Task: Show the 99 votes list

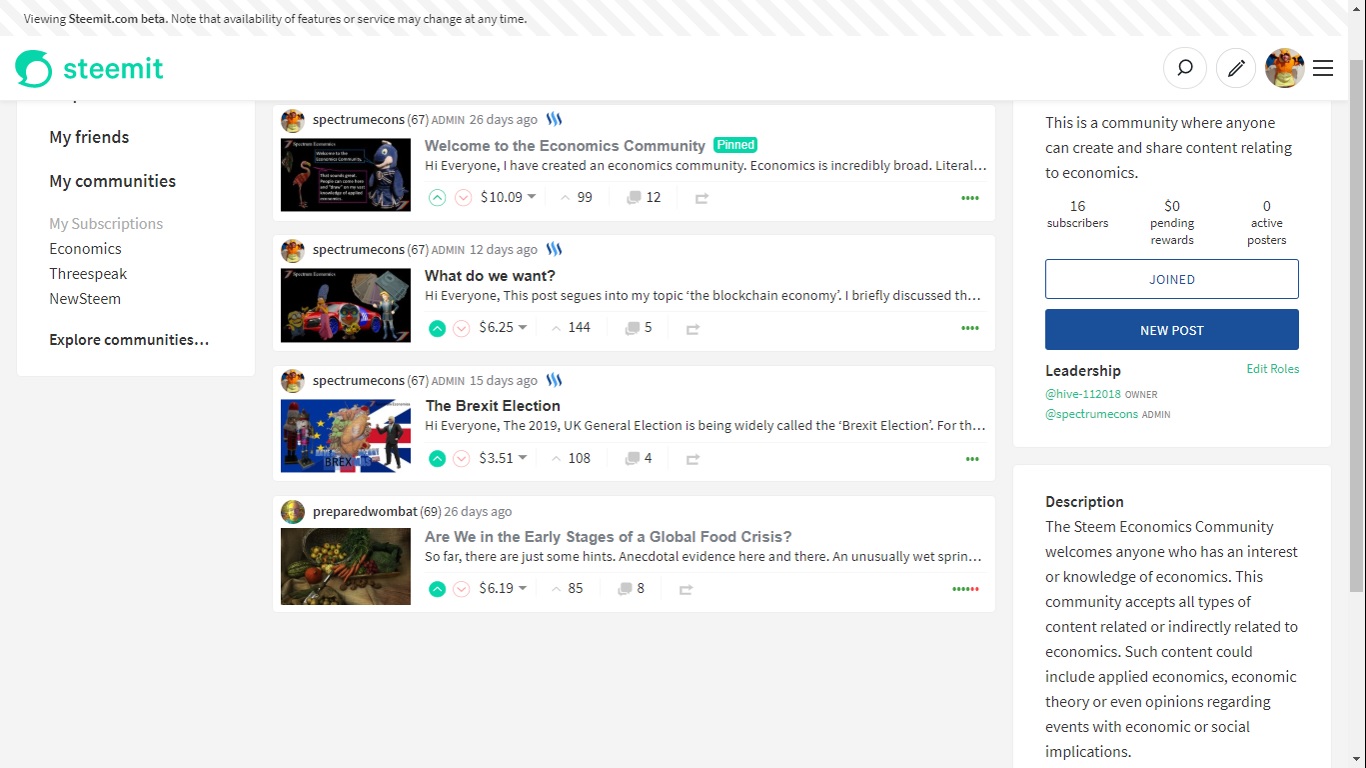Action: point(576,197)
